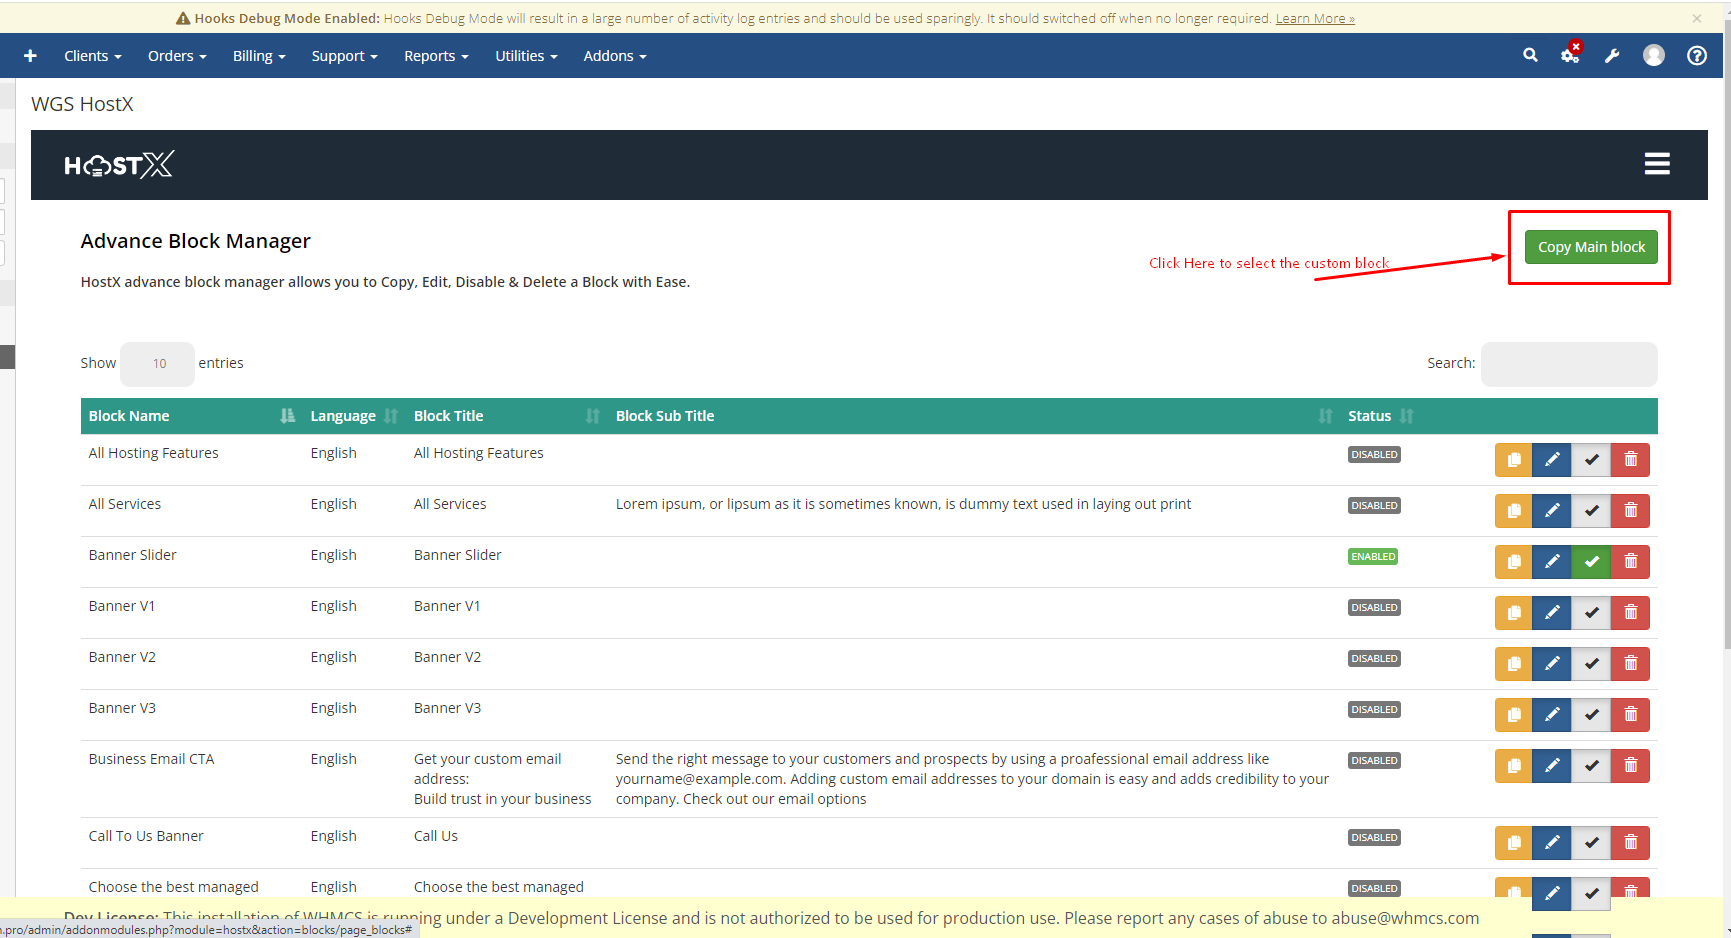This screenshot has height=938, width=1731.
Task: Click the DISABLED badge for Banner V3
Action: pos(1374,710)
